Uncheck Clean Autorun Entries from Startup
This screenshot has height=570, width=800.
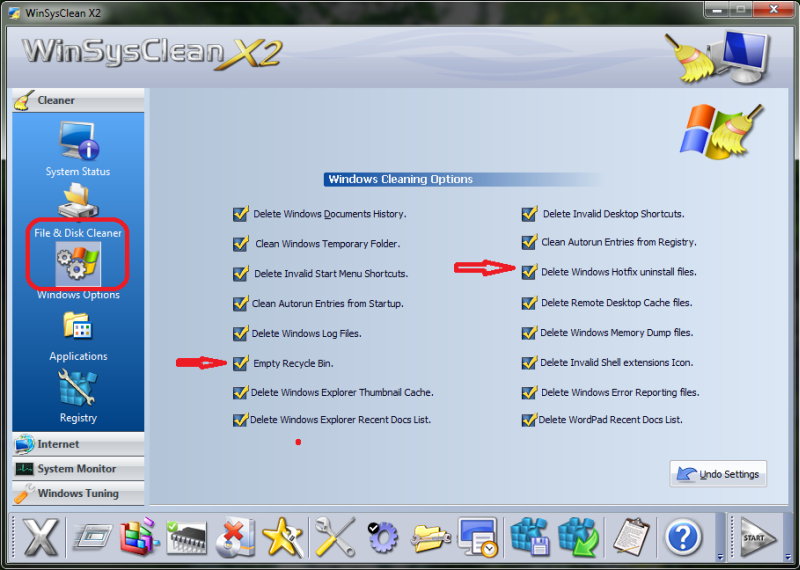click(x=240, y=304)
